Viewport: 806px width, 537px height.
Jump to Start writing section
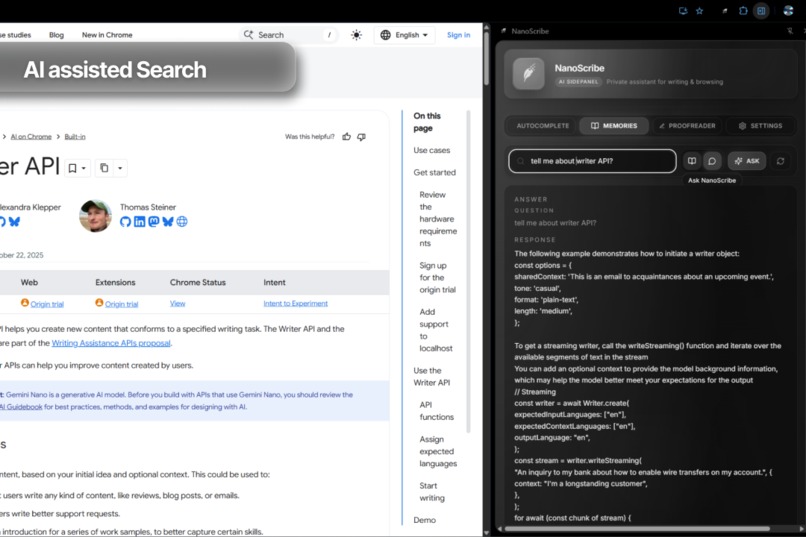[x=432, y=492]
